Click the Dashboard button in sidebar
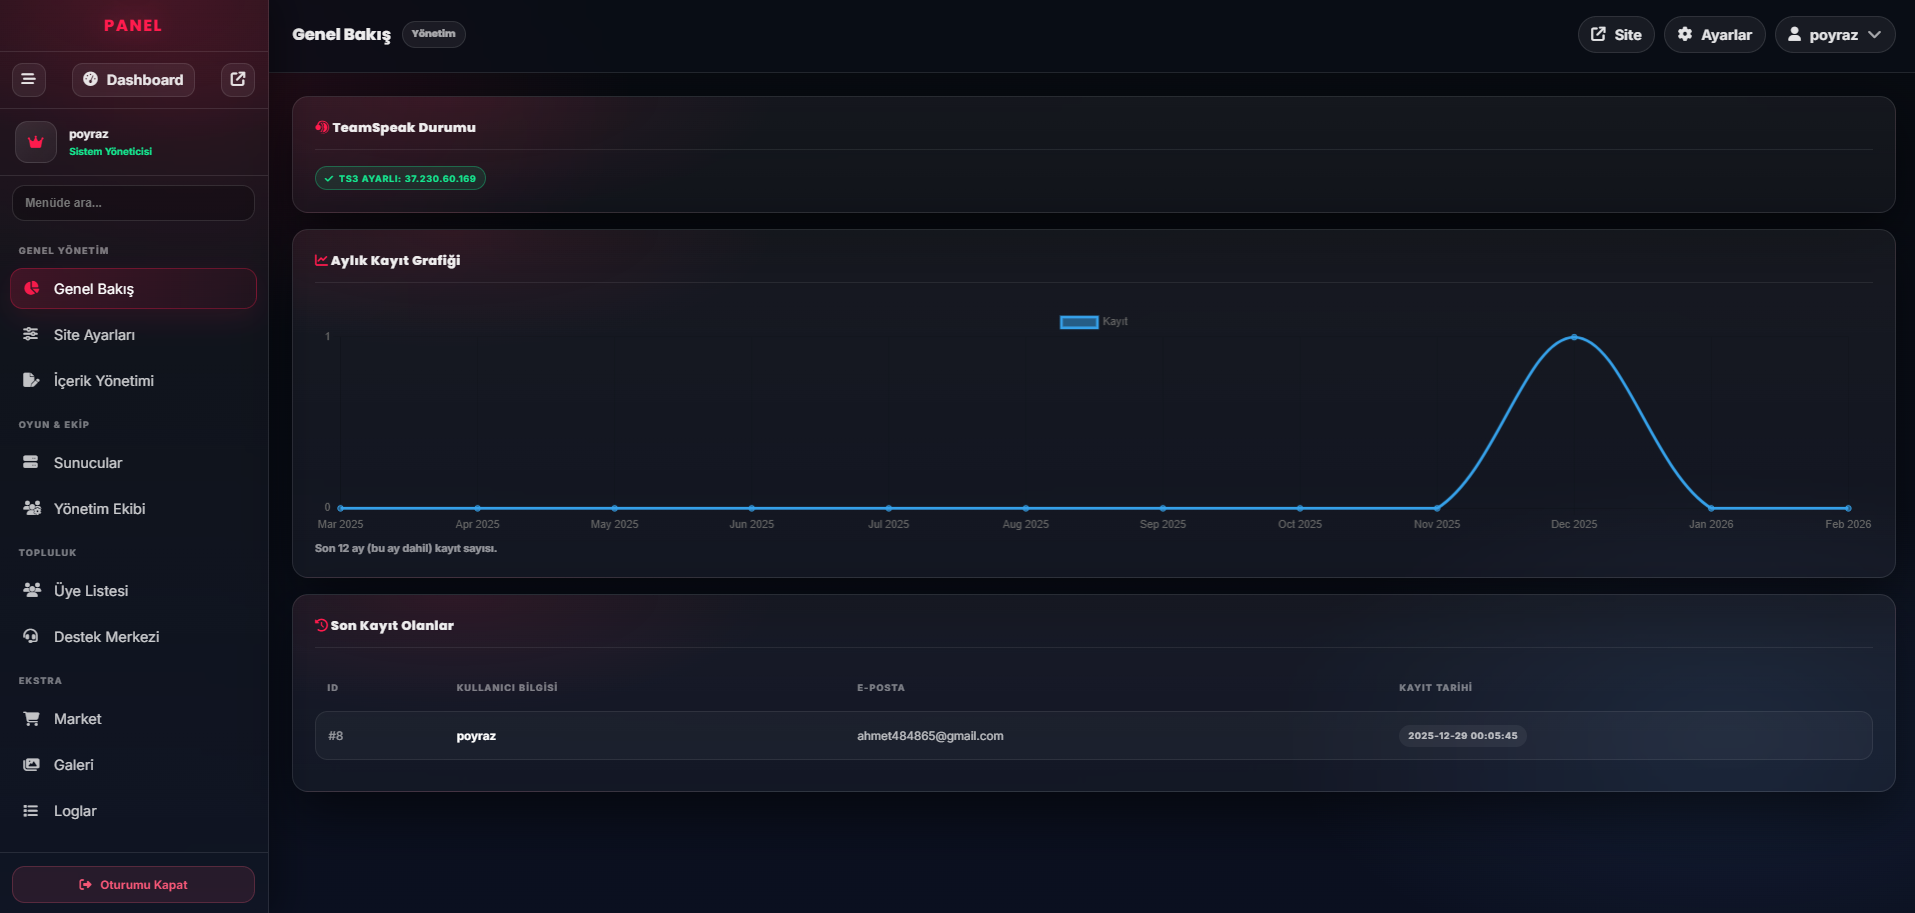1915x913 pixels. click(133, 79)
